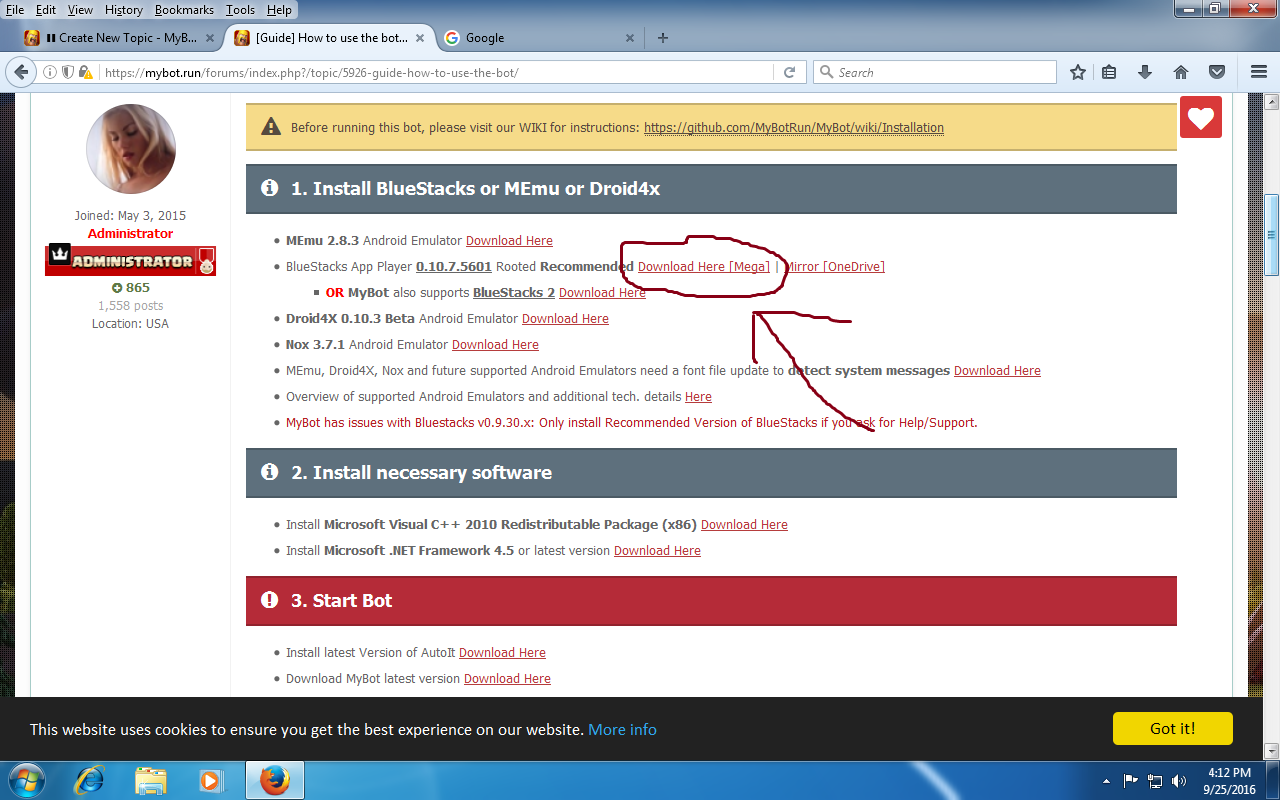Open the bookmarks list icon
Image resolution: width=1280 pixels, height=800 pixels.
point(1109,72)
